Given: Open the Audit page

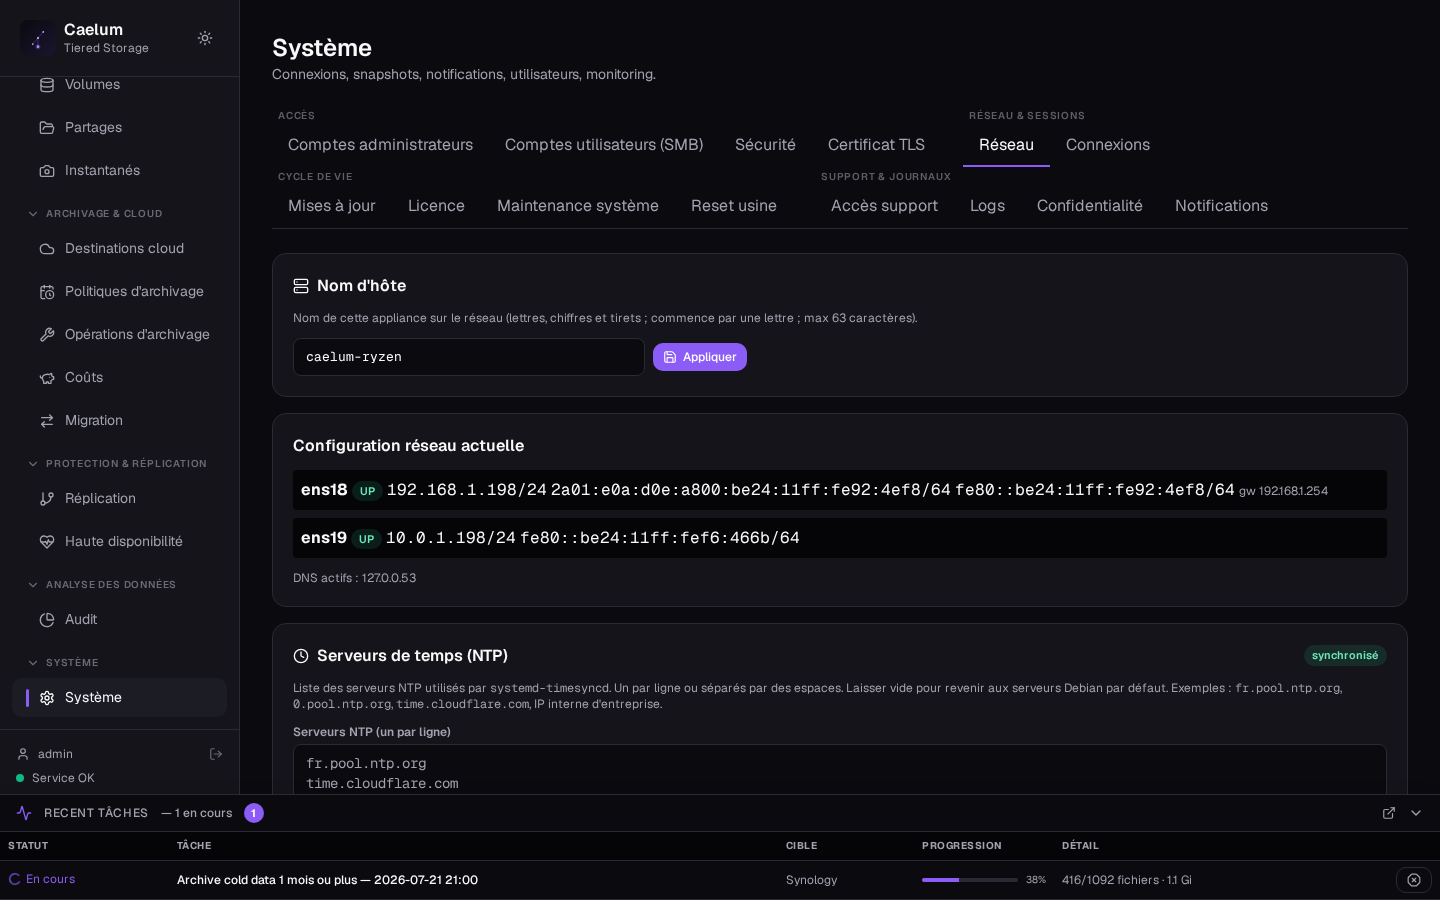Looking at the screenshot, I should [x=119, y=620].
